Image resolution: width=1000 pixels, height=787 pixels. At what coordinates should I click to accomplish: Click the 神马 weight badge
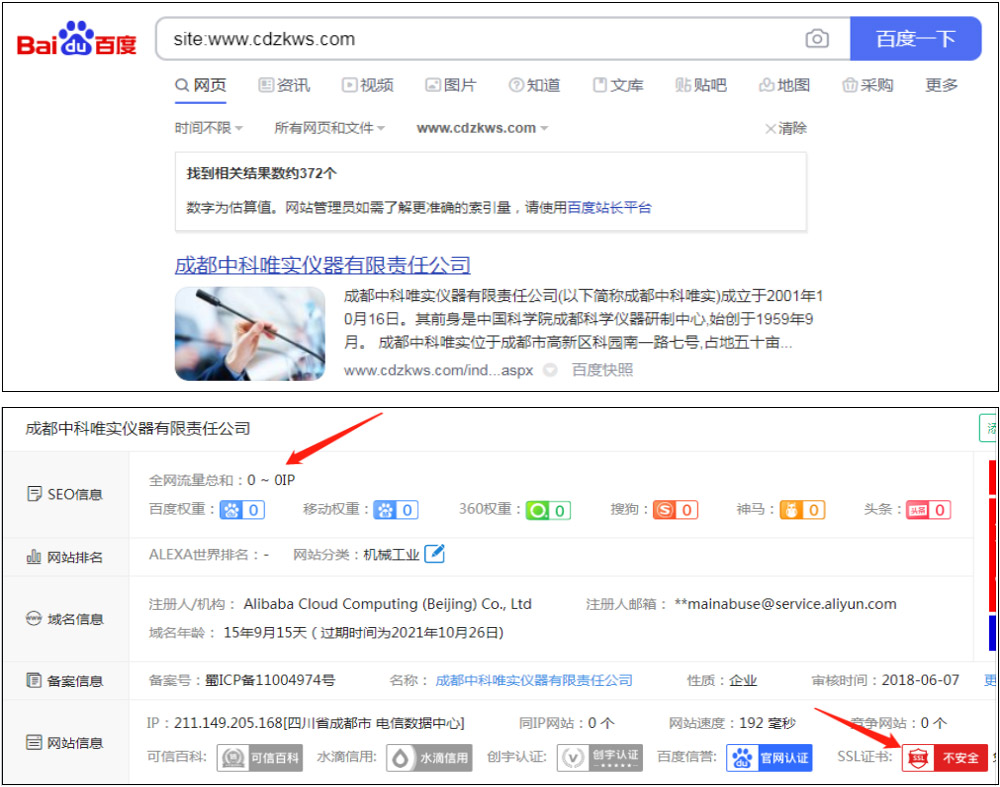[x=802, y=510]
